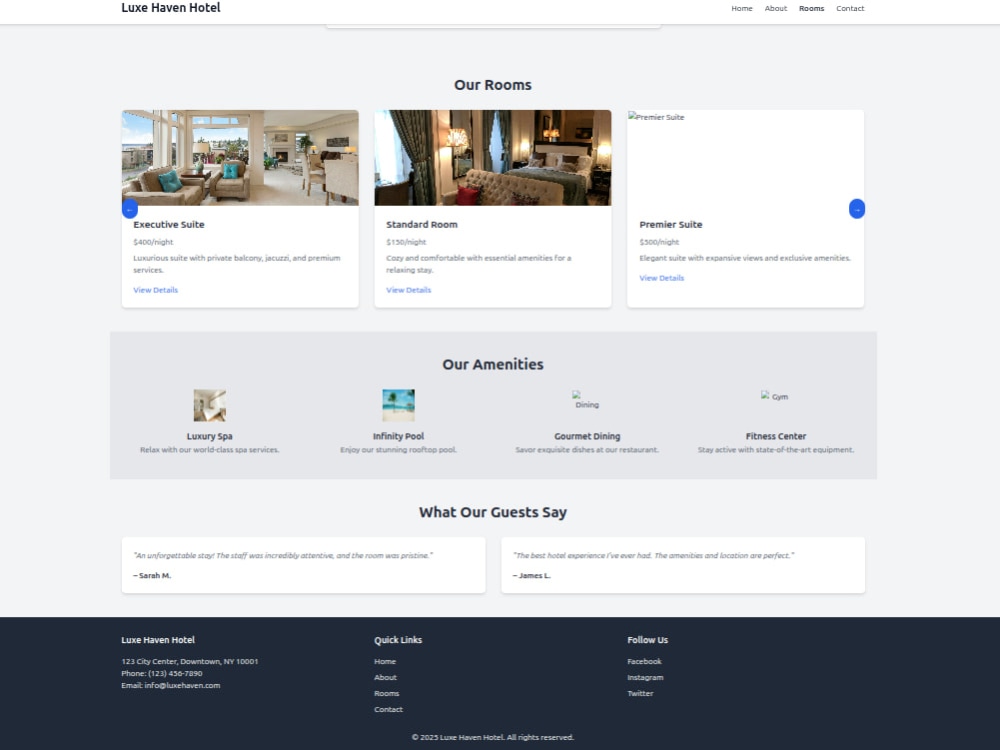This screenshot has height=750, width=1000.
Task: Click the Luxe Haven Hotel header logo
Action: click(171, 8)
